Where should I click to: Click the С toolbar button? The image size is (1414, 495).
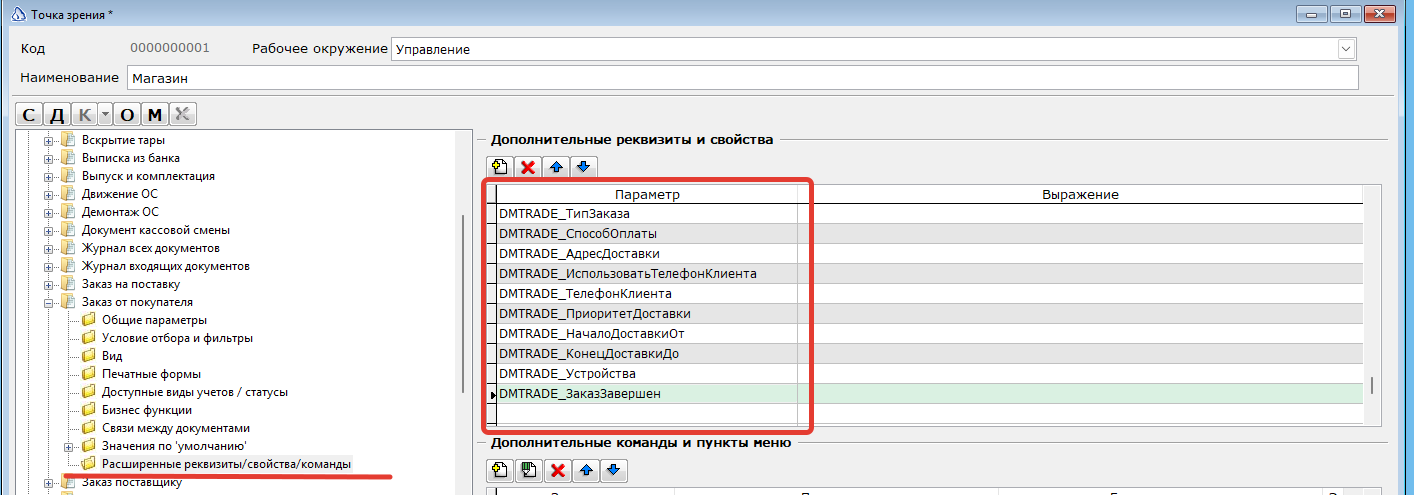coord(30,114)
